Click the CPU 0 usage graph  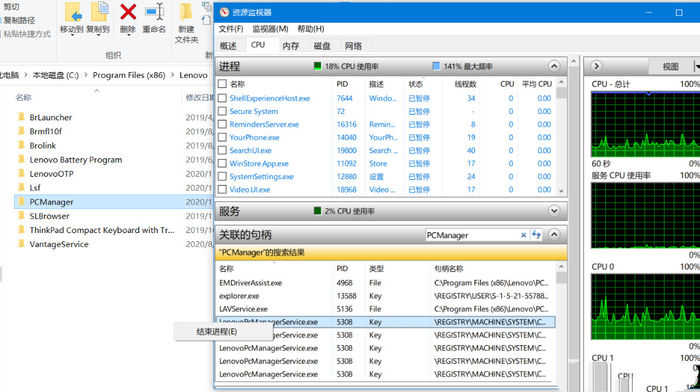tap(646, 307)
